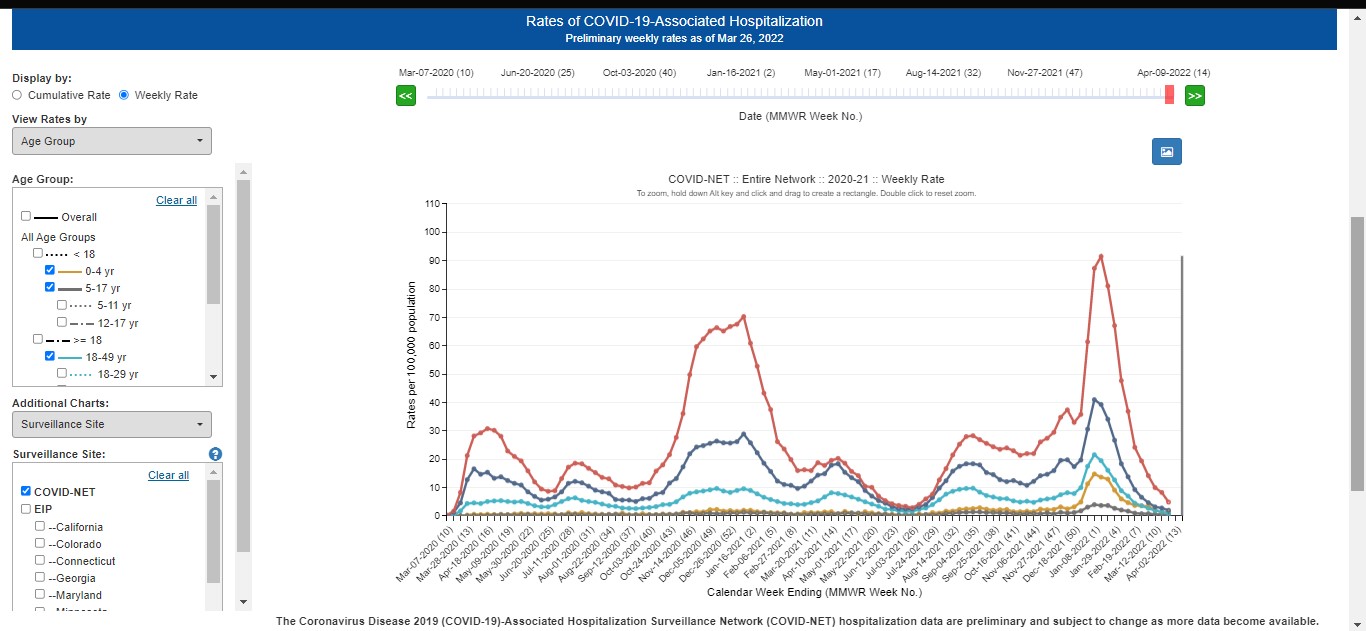Select the Weekly Rate radio button
1366x631 pixels.
click(x=124, y=95)
